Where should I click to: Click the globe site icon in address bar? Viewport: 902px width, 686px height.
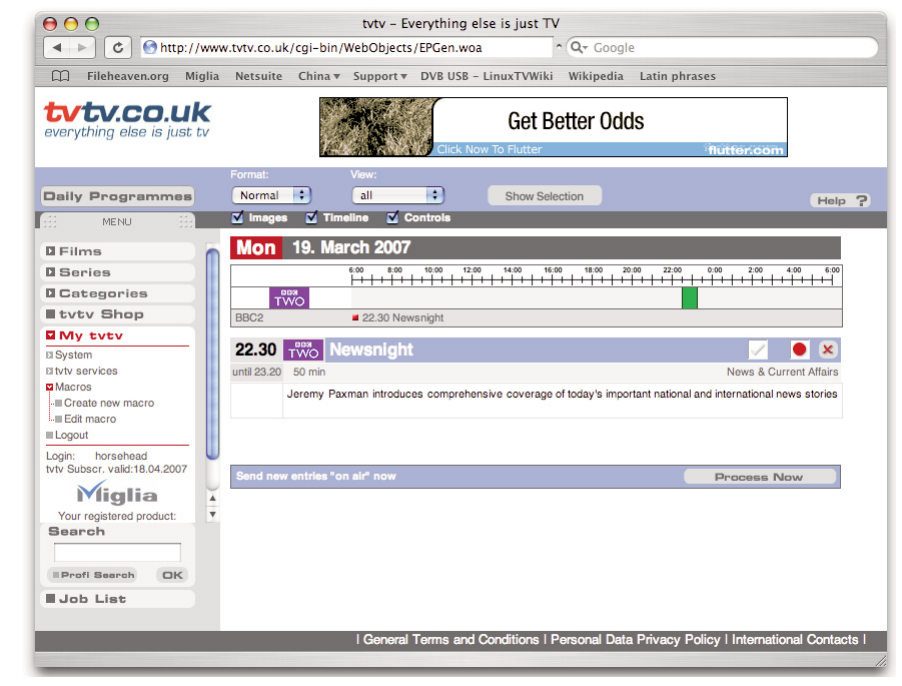click(x=150, y=47)
